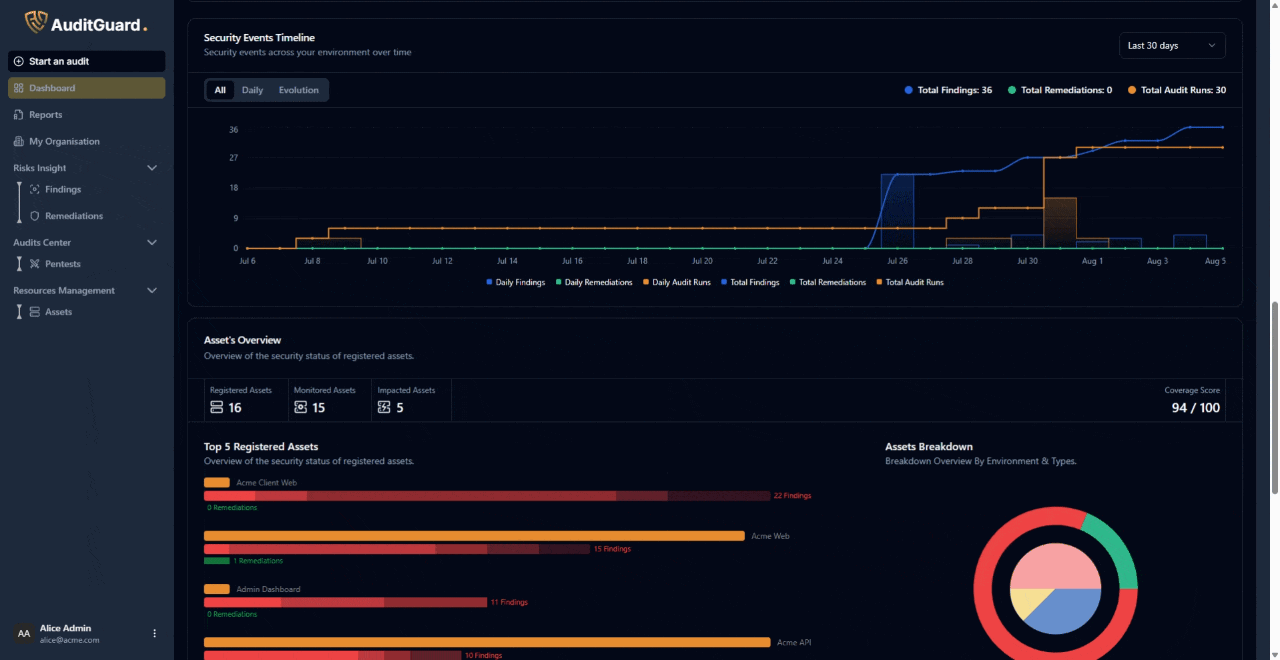The width and height of the screenshot is (1280, 660).
Task: Open Remediations via its shield icon
Action: pyautogui.click(x=35, y=216)
